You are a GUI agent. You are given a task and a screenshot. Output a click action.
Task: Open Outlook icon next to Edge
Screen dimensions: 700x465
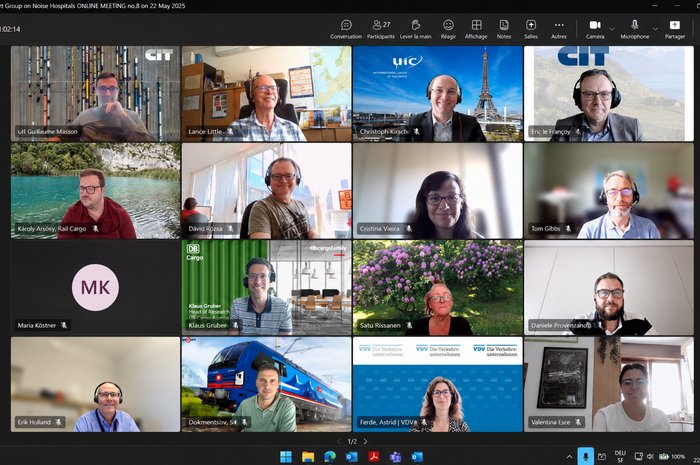point(352,457)
